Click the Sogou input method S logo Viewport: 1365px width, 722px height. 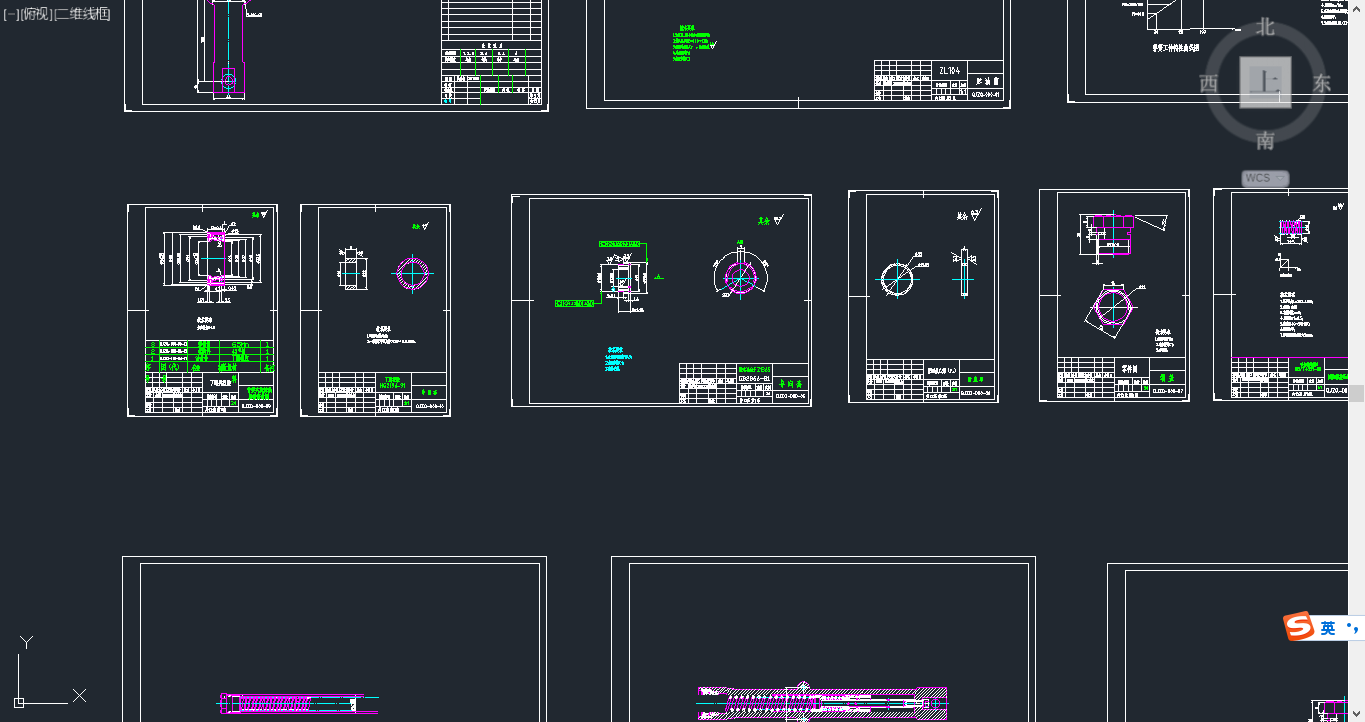pos(1298,627)
